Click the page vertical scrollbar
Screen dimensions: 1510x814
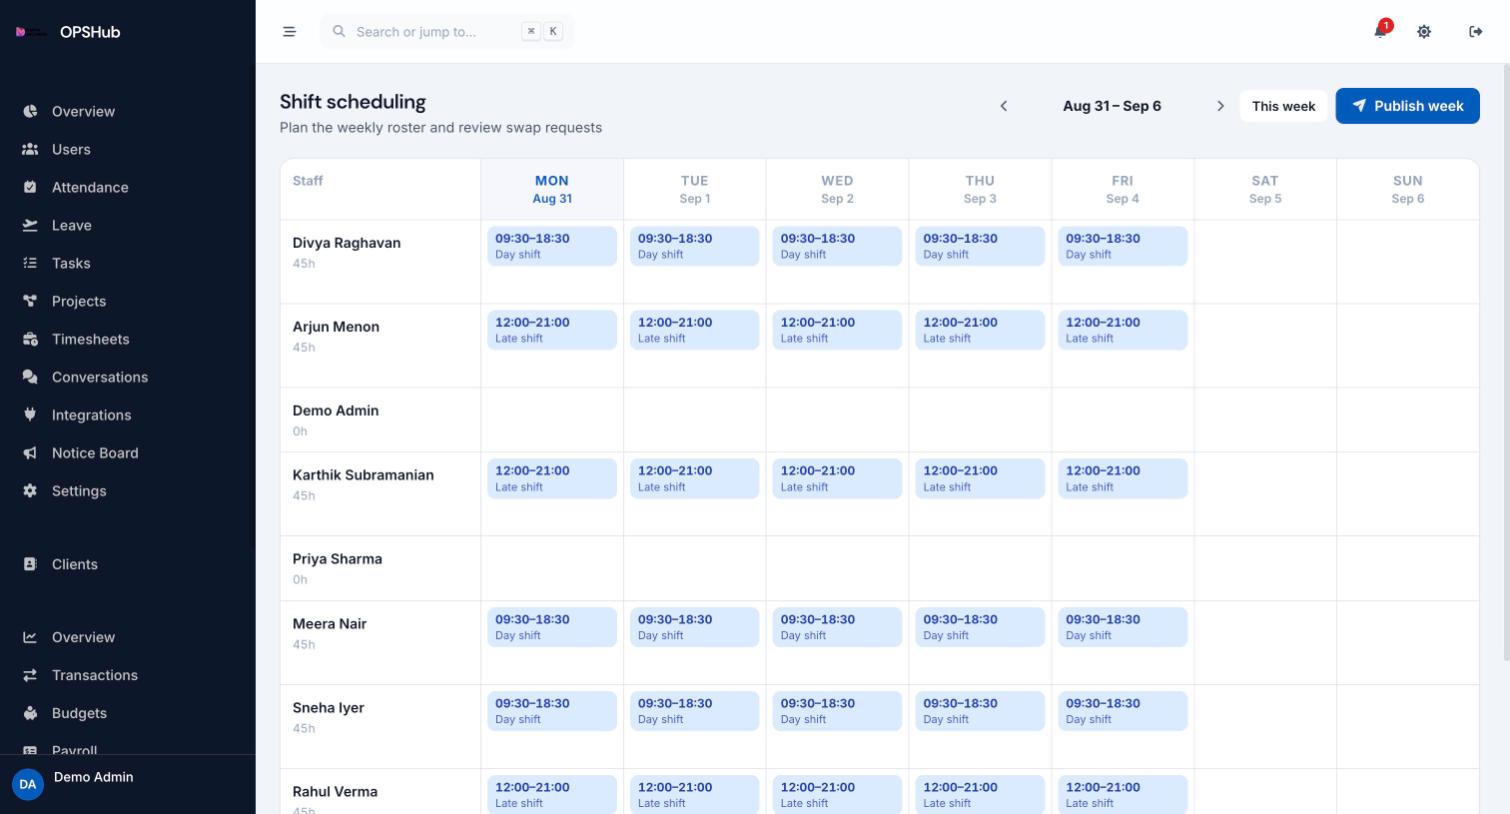pyautogui.click(x=1505, y=362)
